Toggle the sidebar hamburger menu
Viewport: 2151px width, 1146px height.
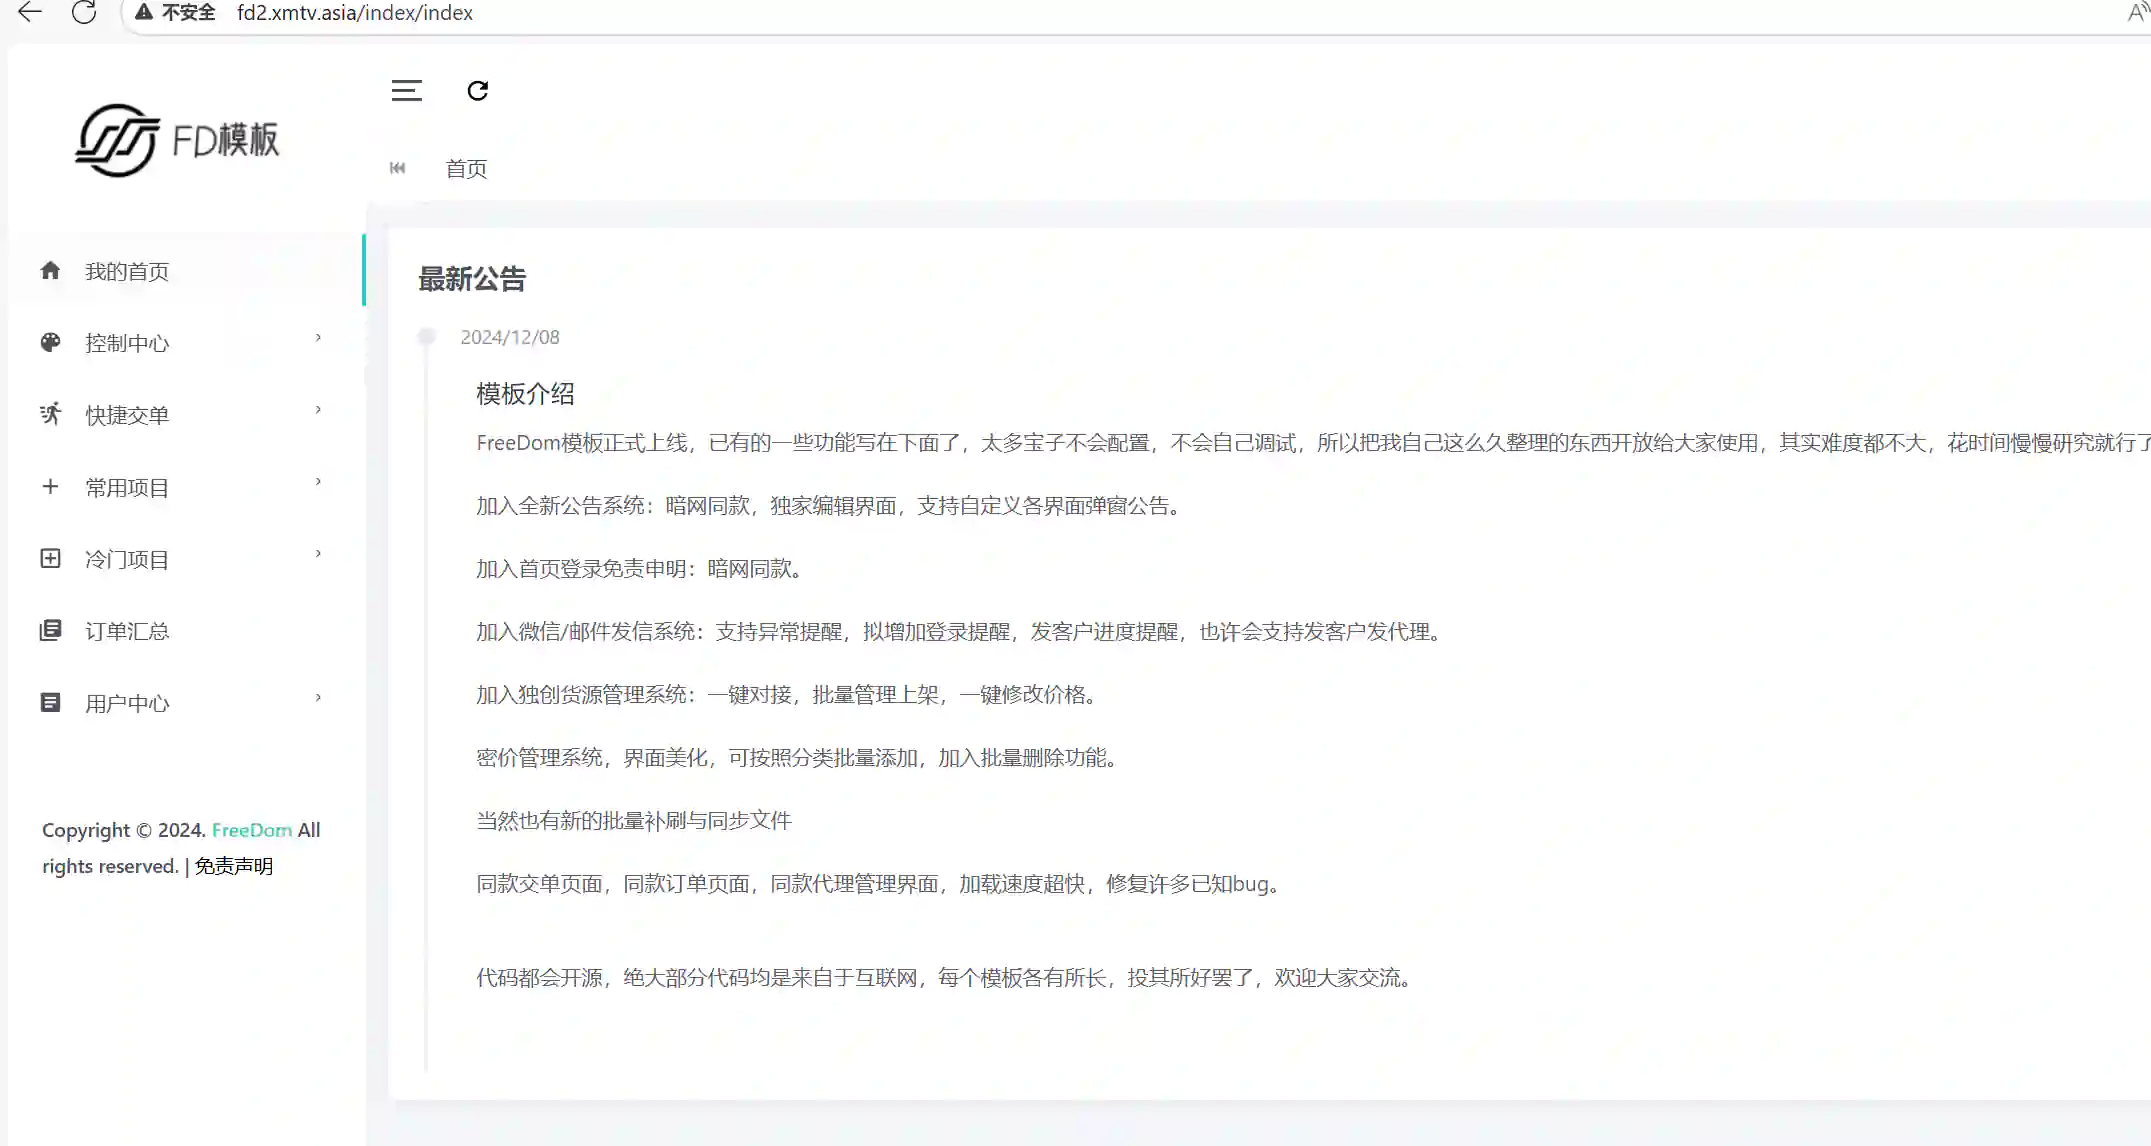pos(406,91)
